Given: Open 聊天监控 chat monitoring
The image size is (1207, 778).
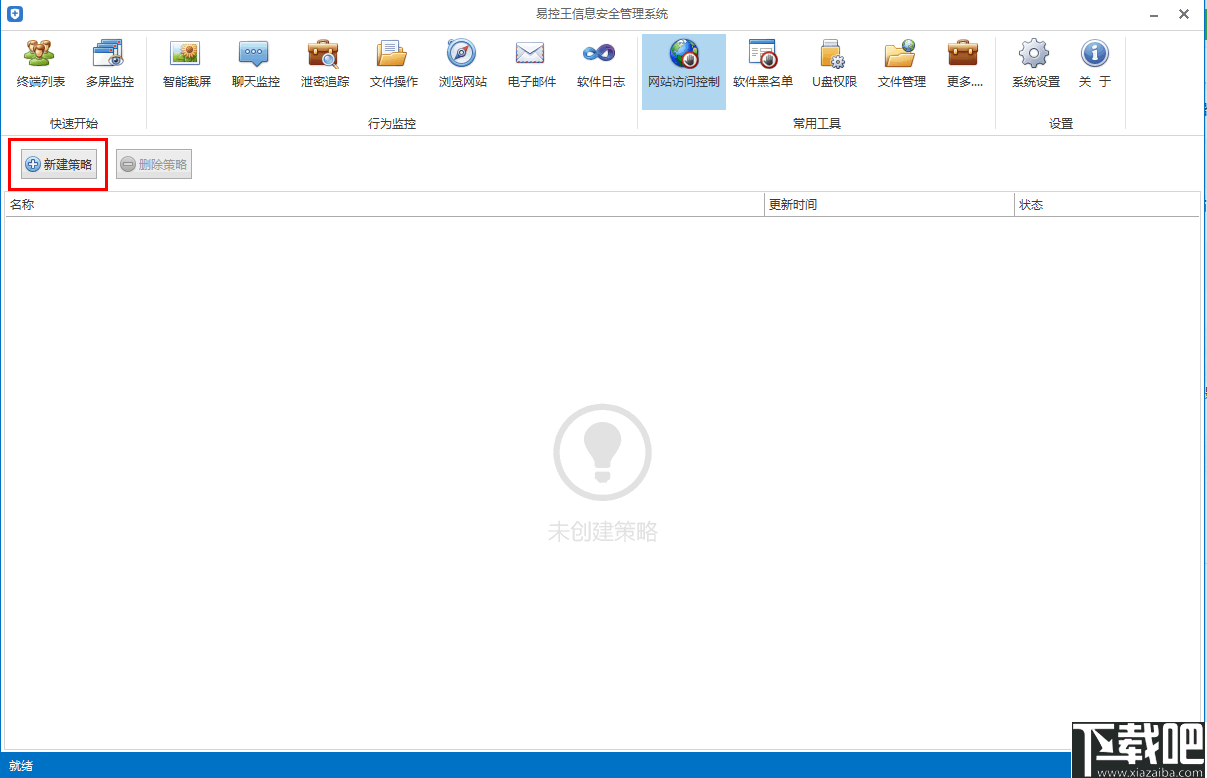Looking at the screenshot, I should (255, 64).
